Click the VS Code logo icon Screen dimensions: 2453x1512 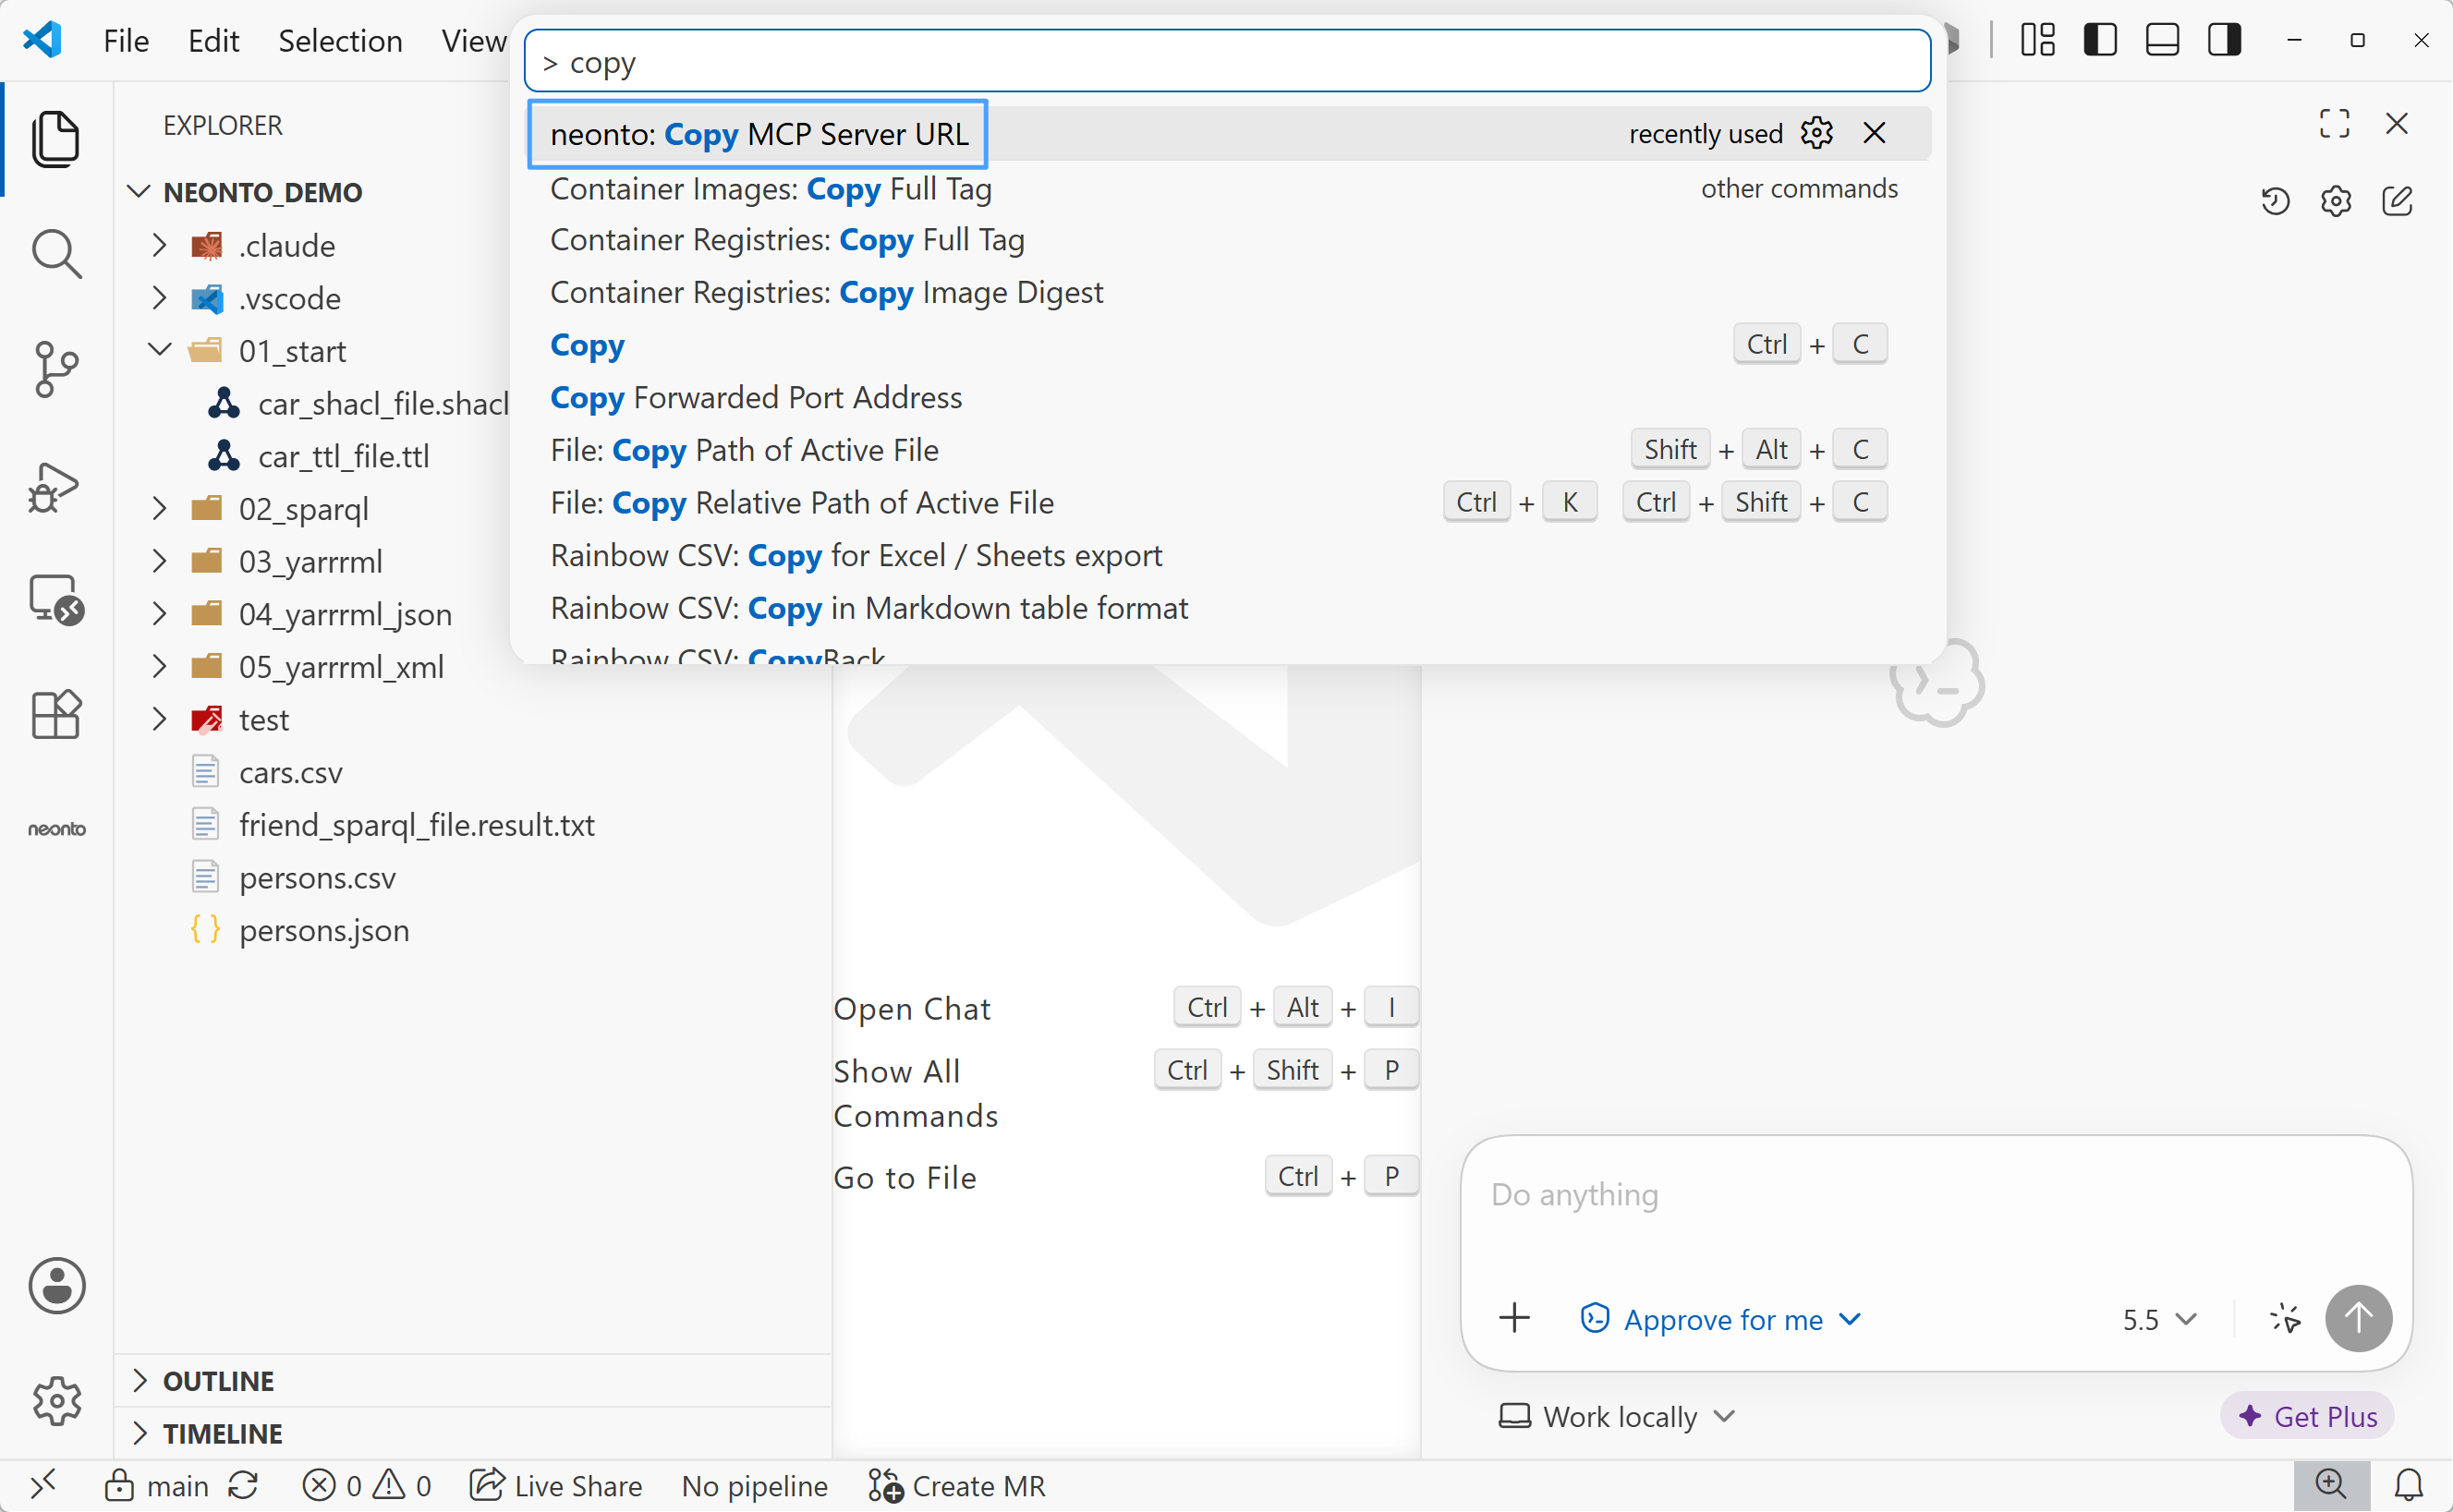[43, 40]
